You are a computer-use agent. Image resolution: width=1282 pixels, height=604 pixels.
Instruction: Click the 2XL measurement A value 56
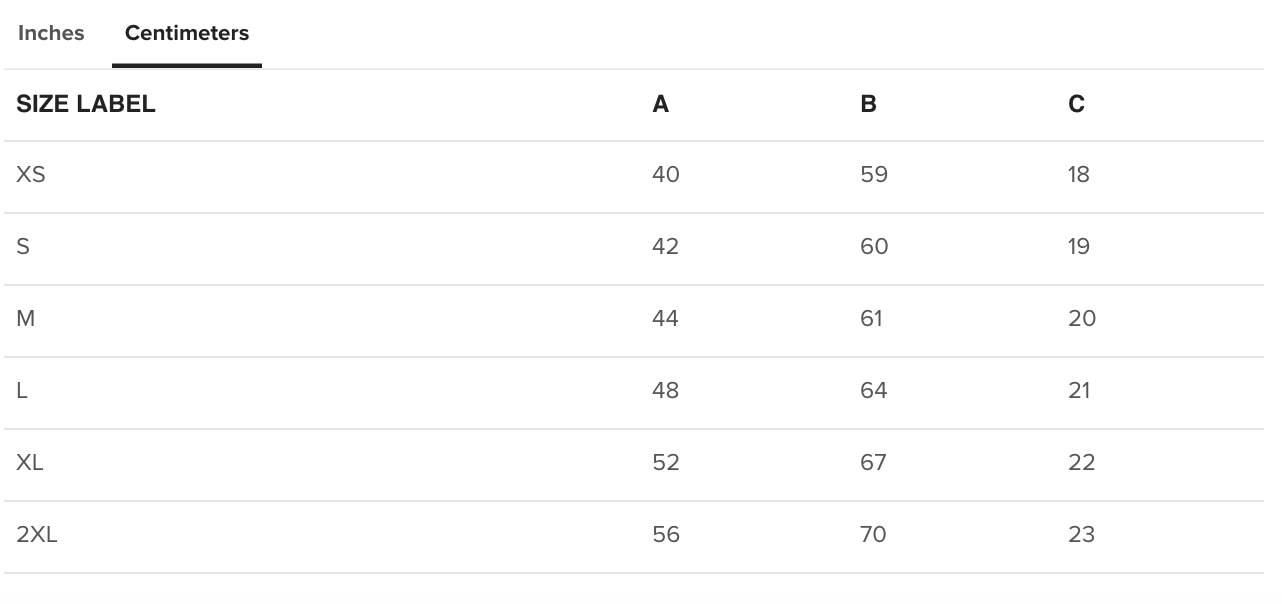tap(665, 535)
